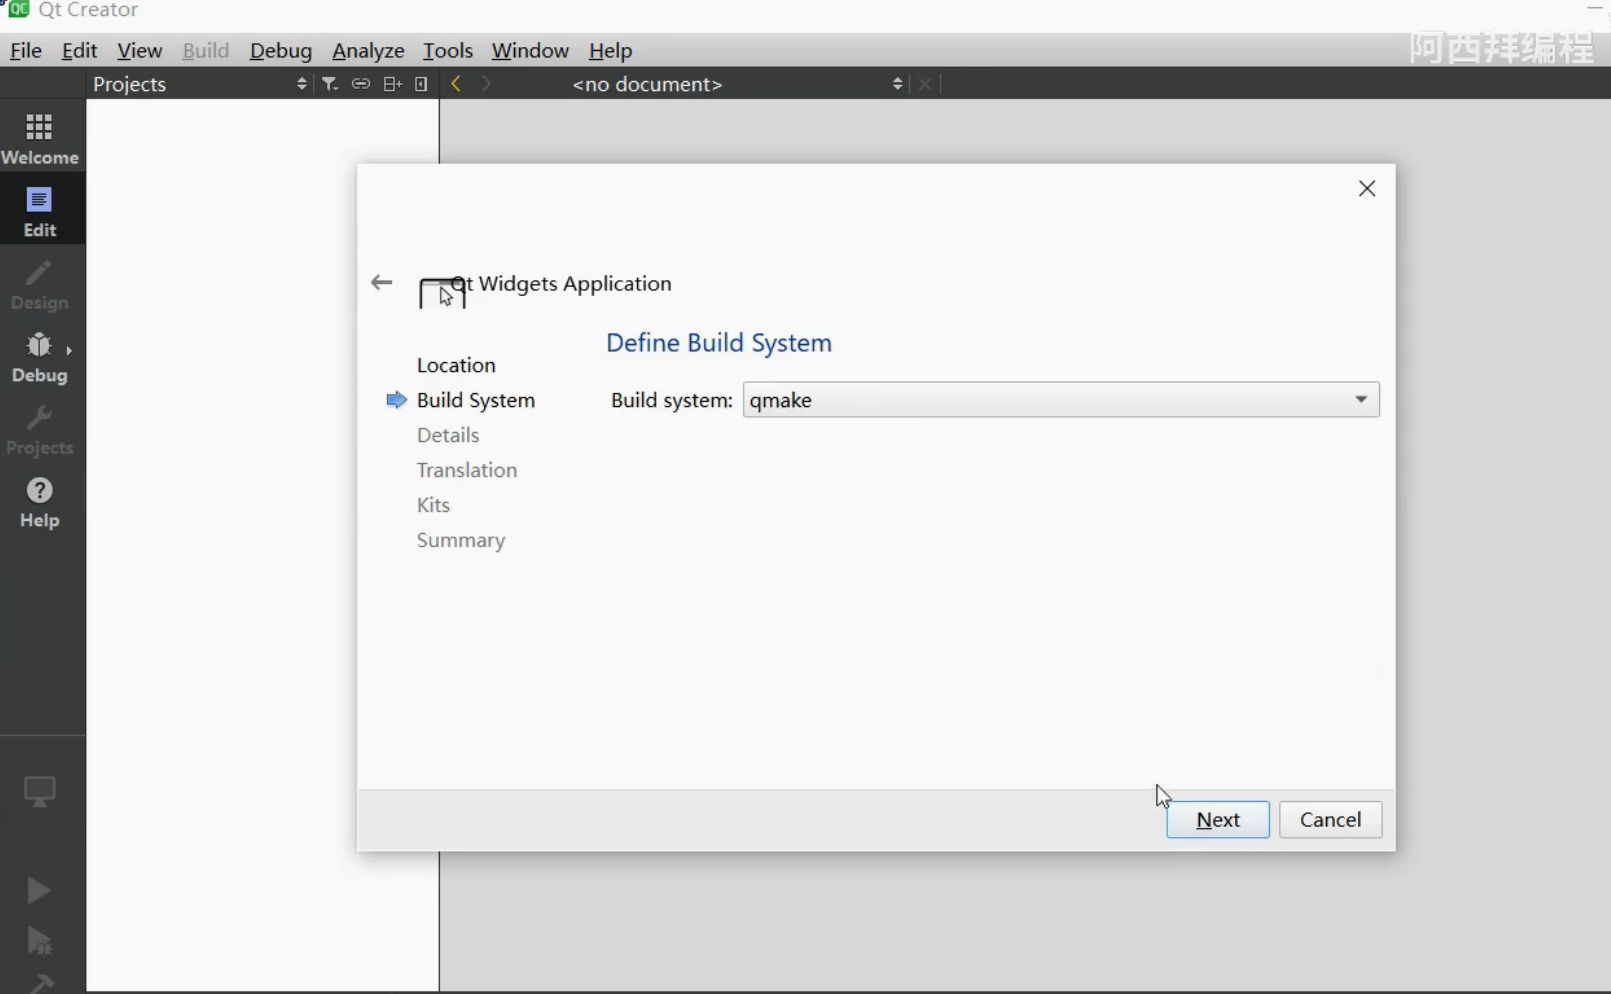Click the split panel icon

coord(392,84)
